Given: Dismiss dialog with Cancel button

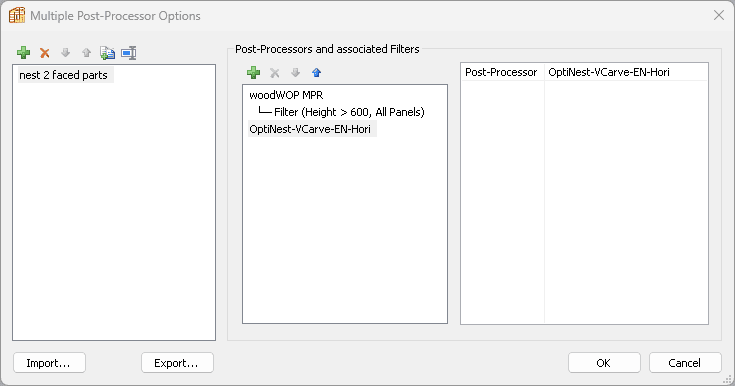Looking at the screenshot, I should pos(685,363).
